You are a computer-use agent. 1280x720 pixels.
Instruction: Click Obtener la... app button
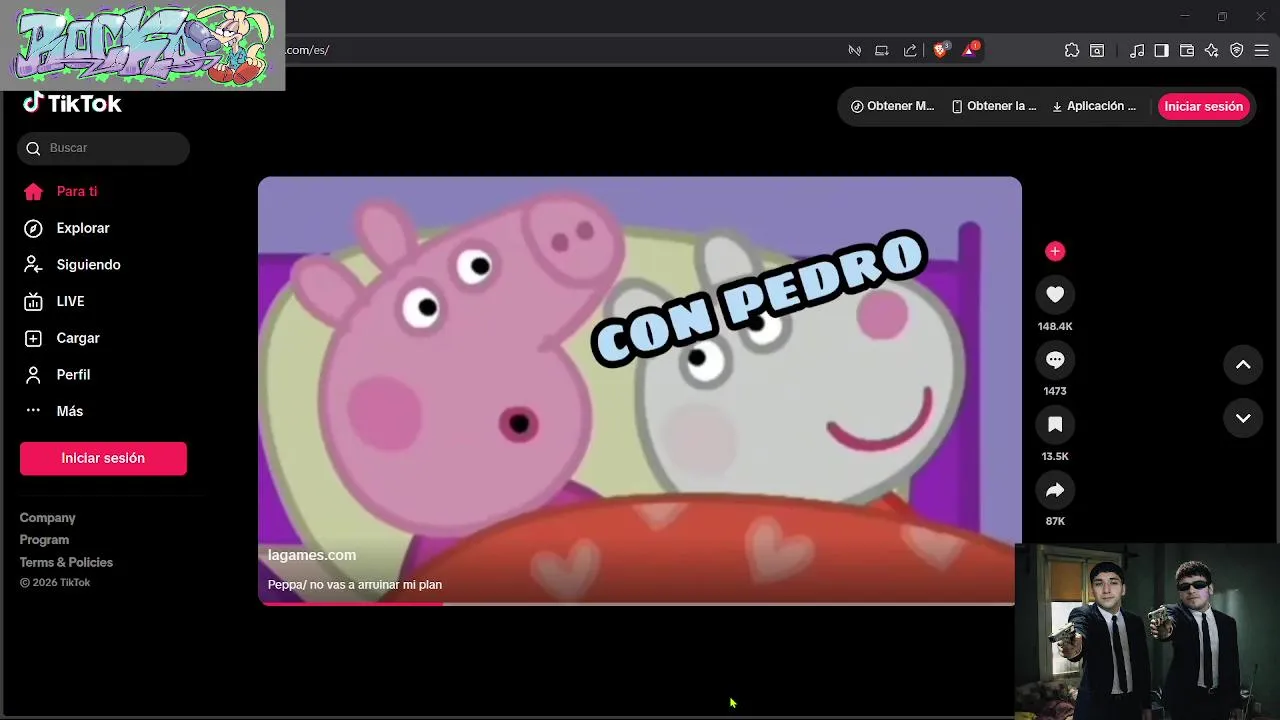coord(993,106)
